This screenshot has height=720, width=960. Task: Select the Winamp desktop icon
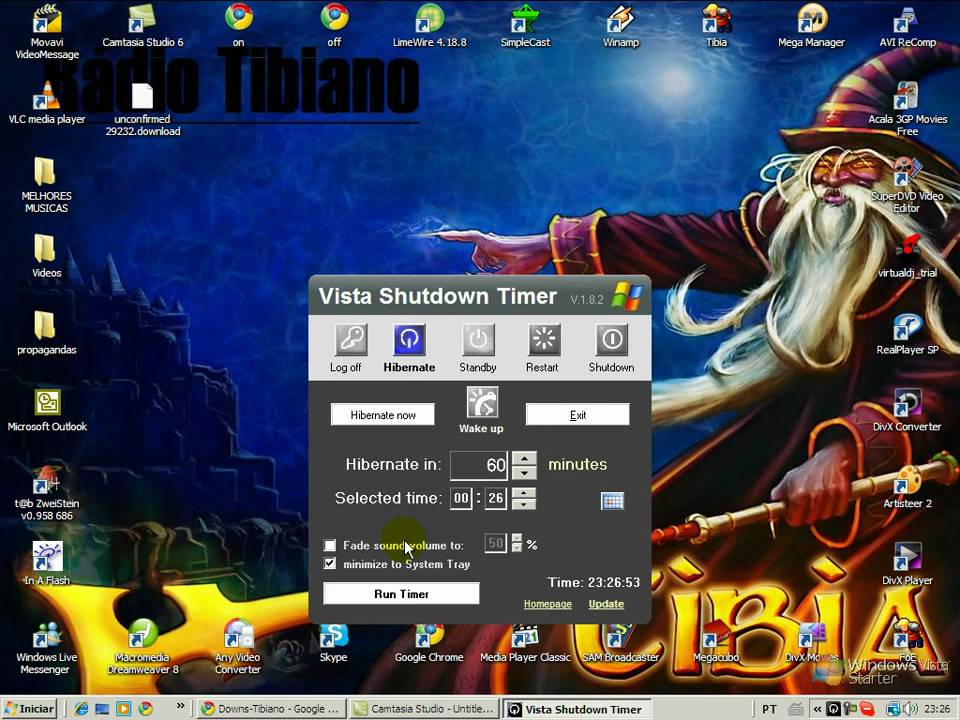tap(620, 26)
